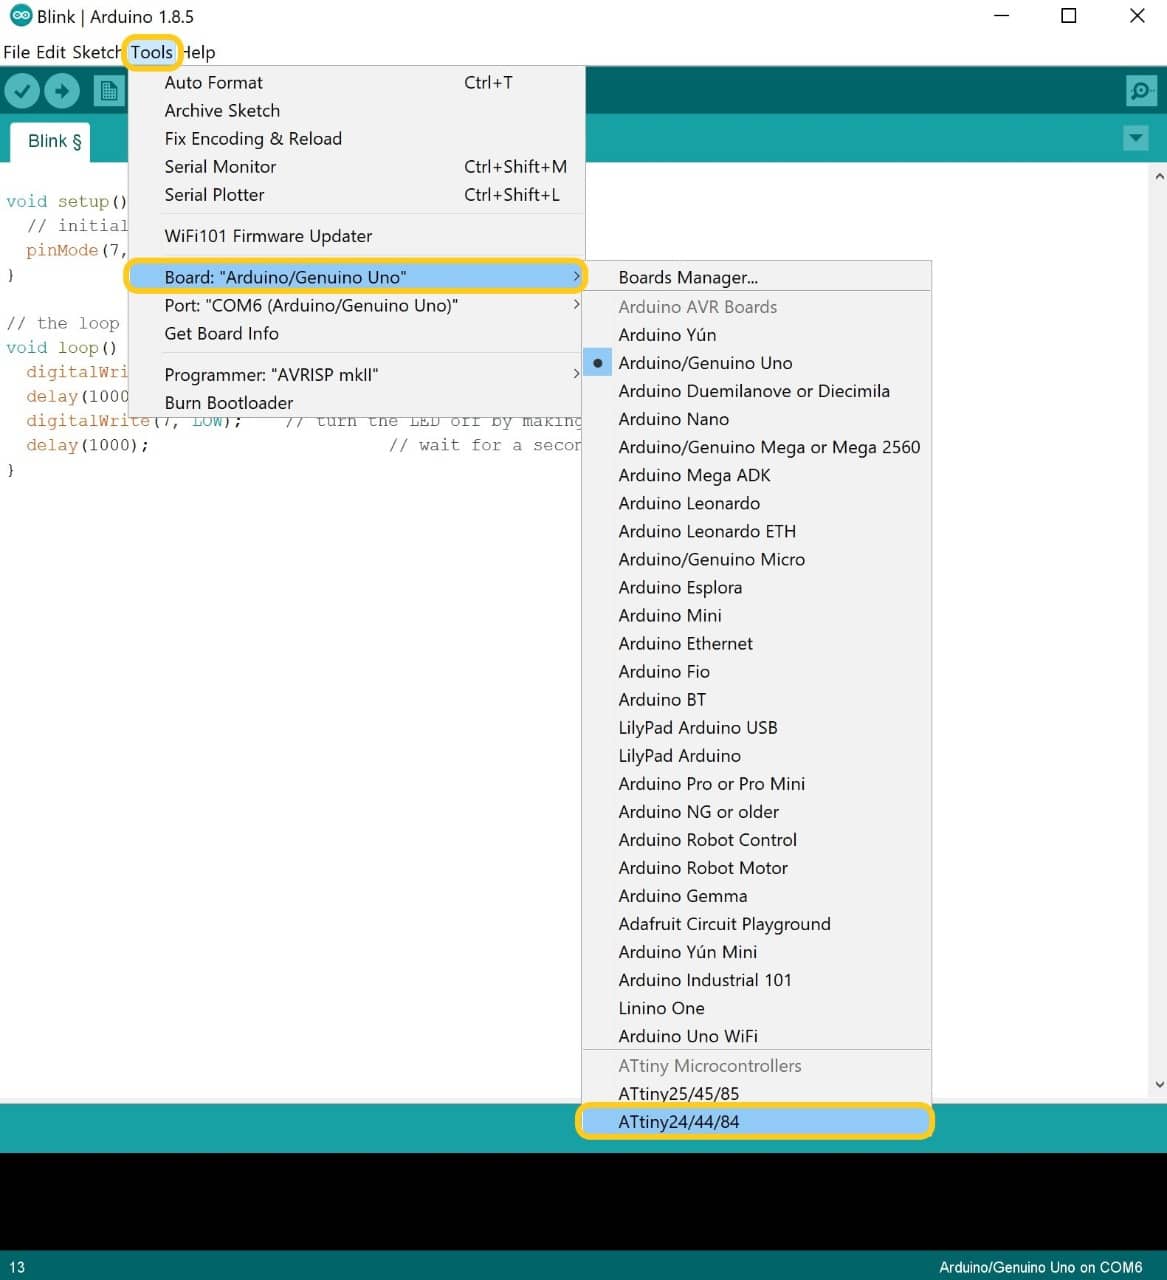Screen dimensions: 1167x1280
Task: Select ATtiny25/45/85 board
Action: [x=756, y=1093]
